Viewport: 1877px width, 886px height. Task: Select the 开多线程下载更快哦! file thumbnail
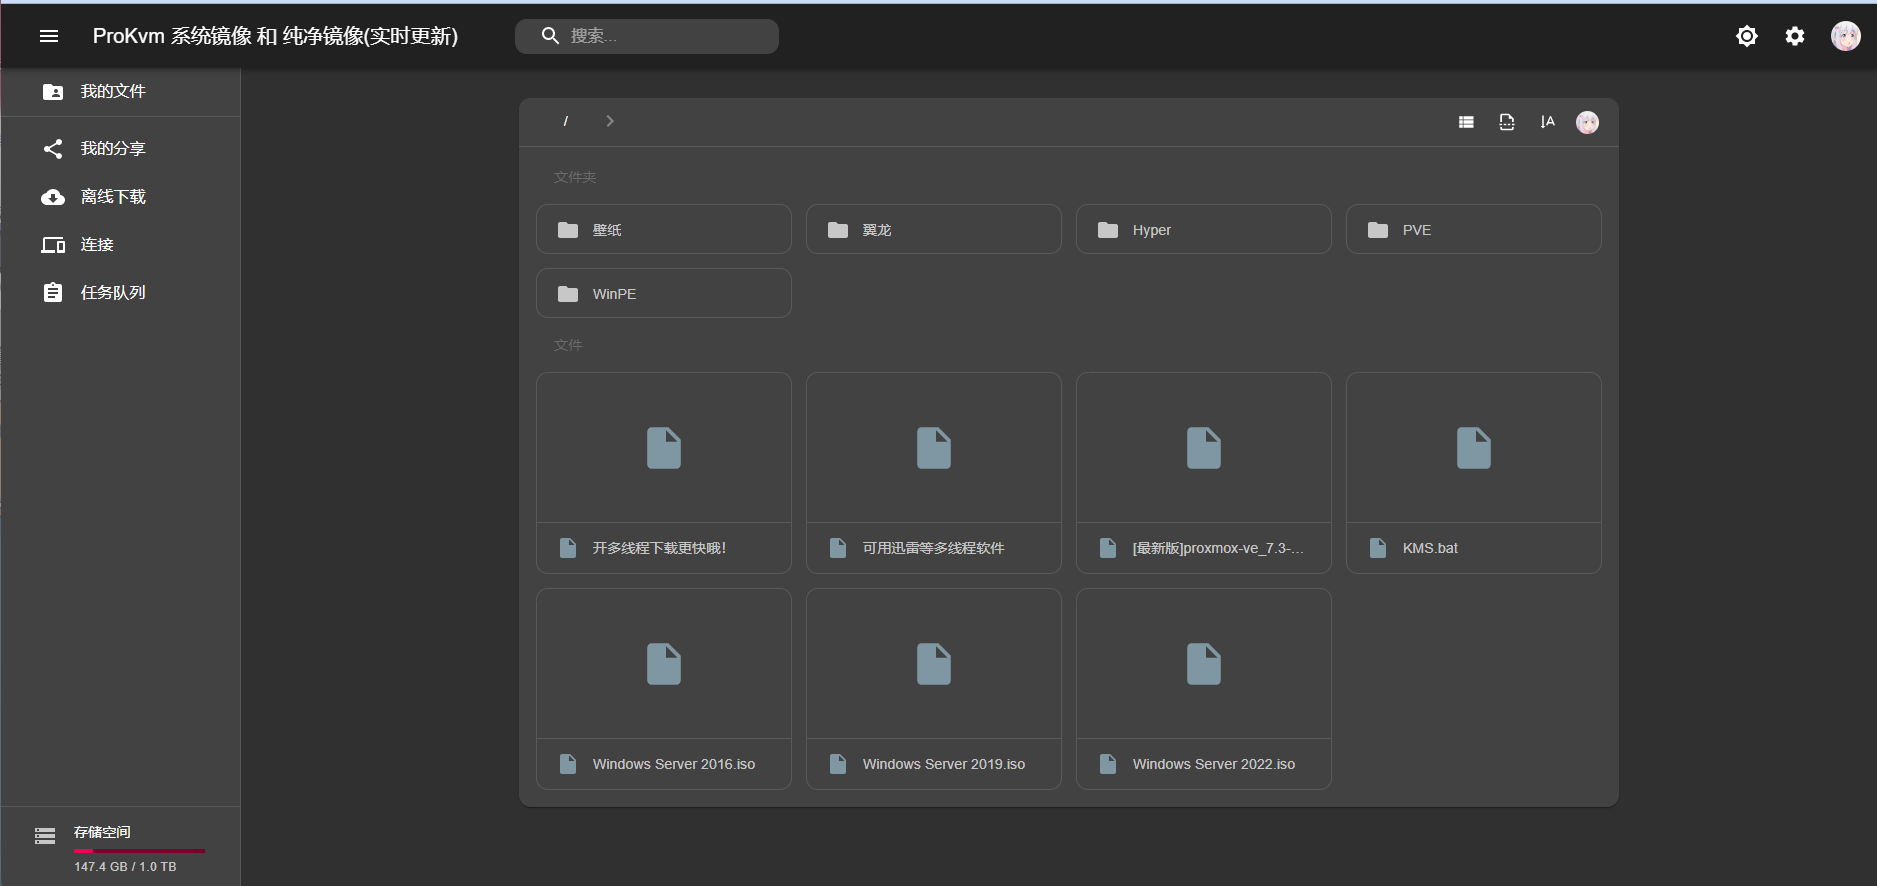point(664,448)
